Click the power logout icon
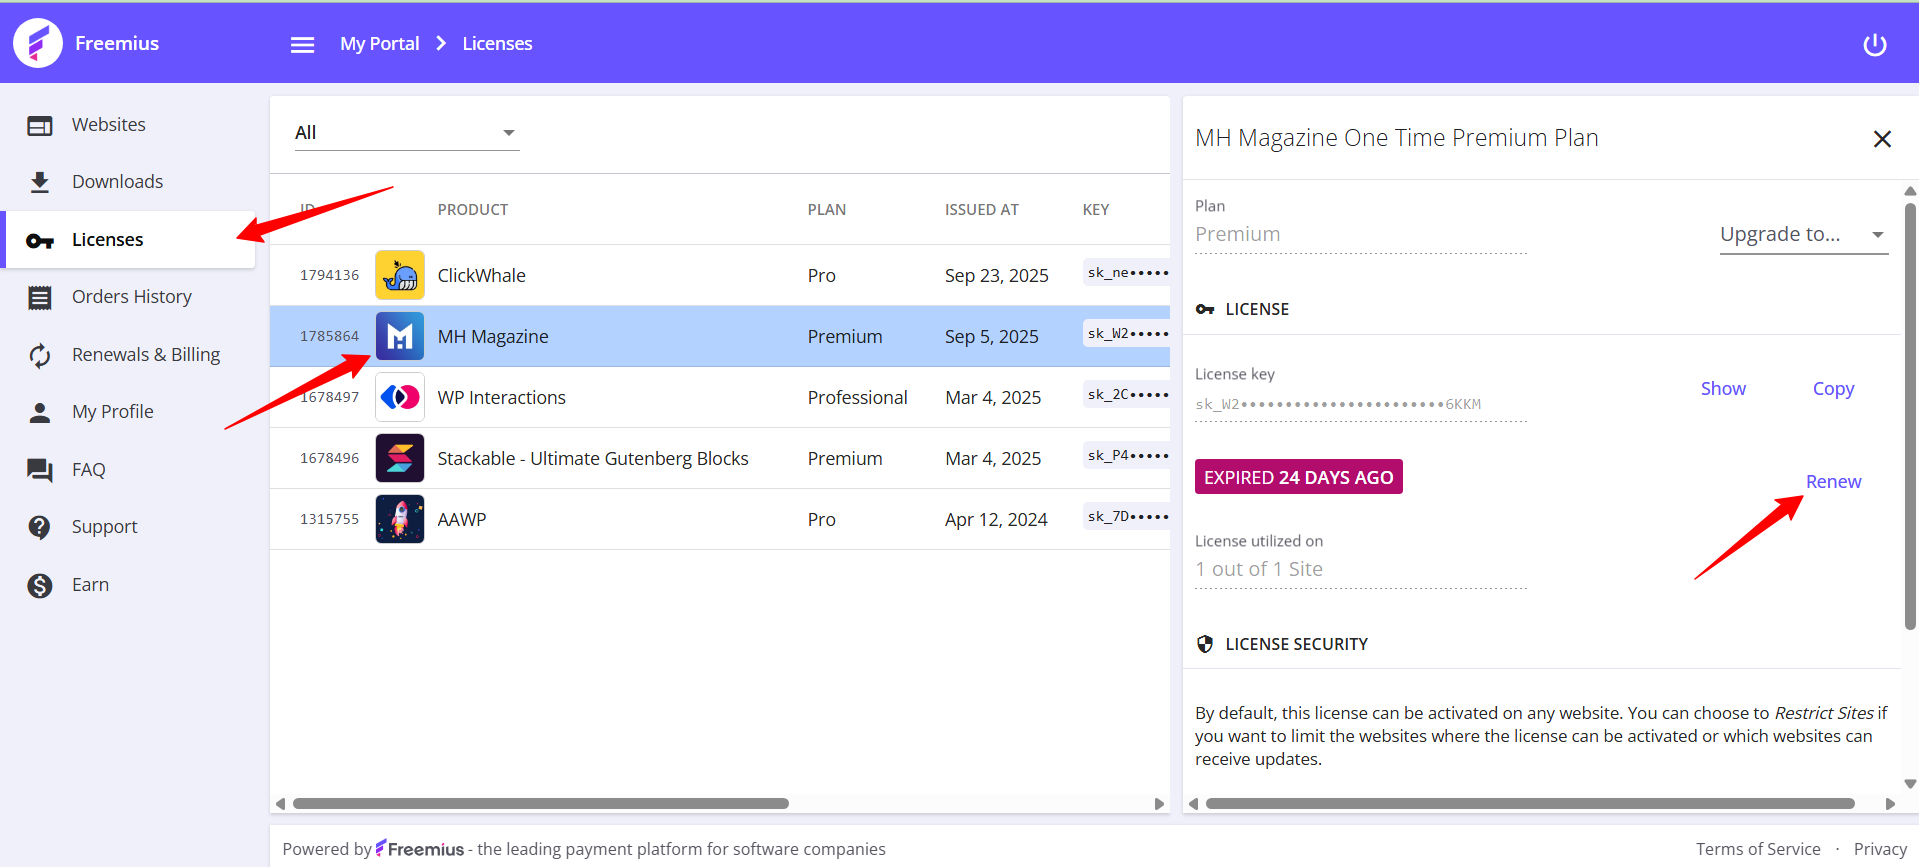This screenshot has height=867, width=1919. tap(1874, 45)
